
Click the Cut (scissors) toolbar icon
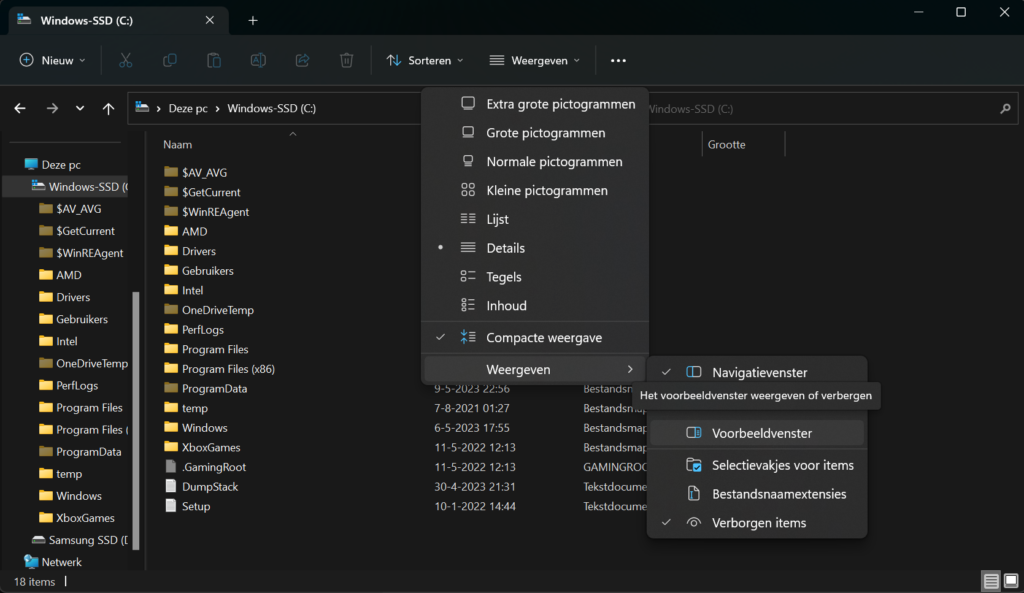point(125,60)
